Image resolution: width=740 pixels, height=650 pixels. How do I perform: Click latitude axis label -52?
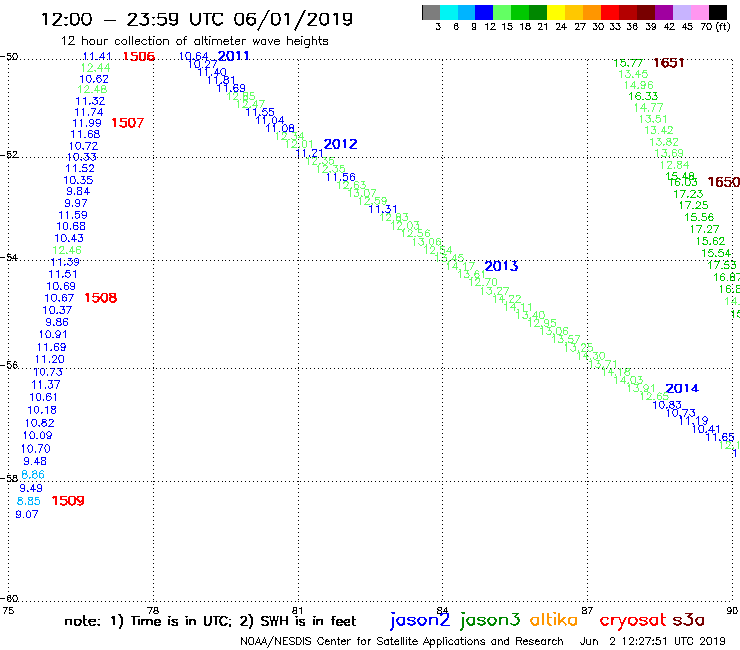pyautogui.click(x=9, y=155)
